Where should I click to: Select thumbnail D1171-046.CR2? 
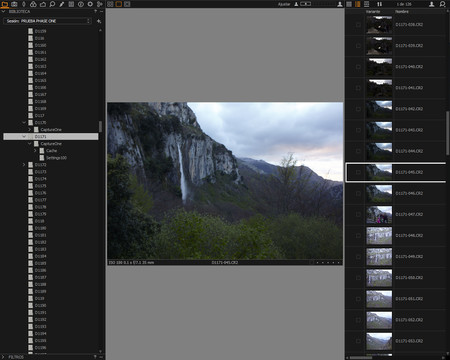379,193
